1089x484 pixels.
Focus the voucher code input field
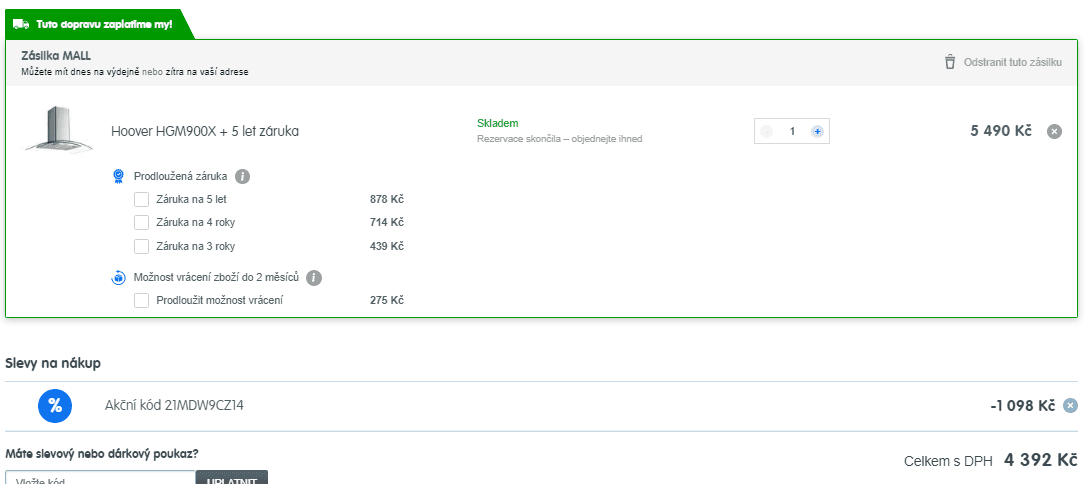(101, 478)
